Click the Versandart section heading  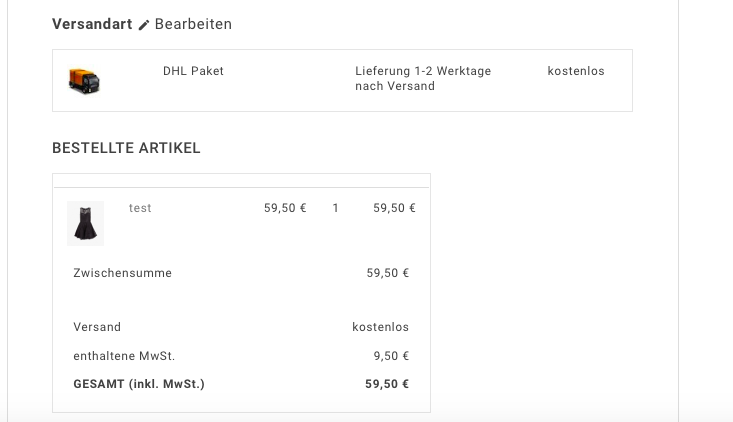point(92,24)
